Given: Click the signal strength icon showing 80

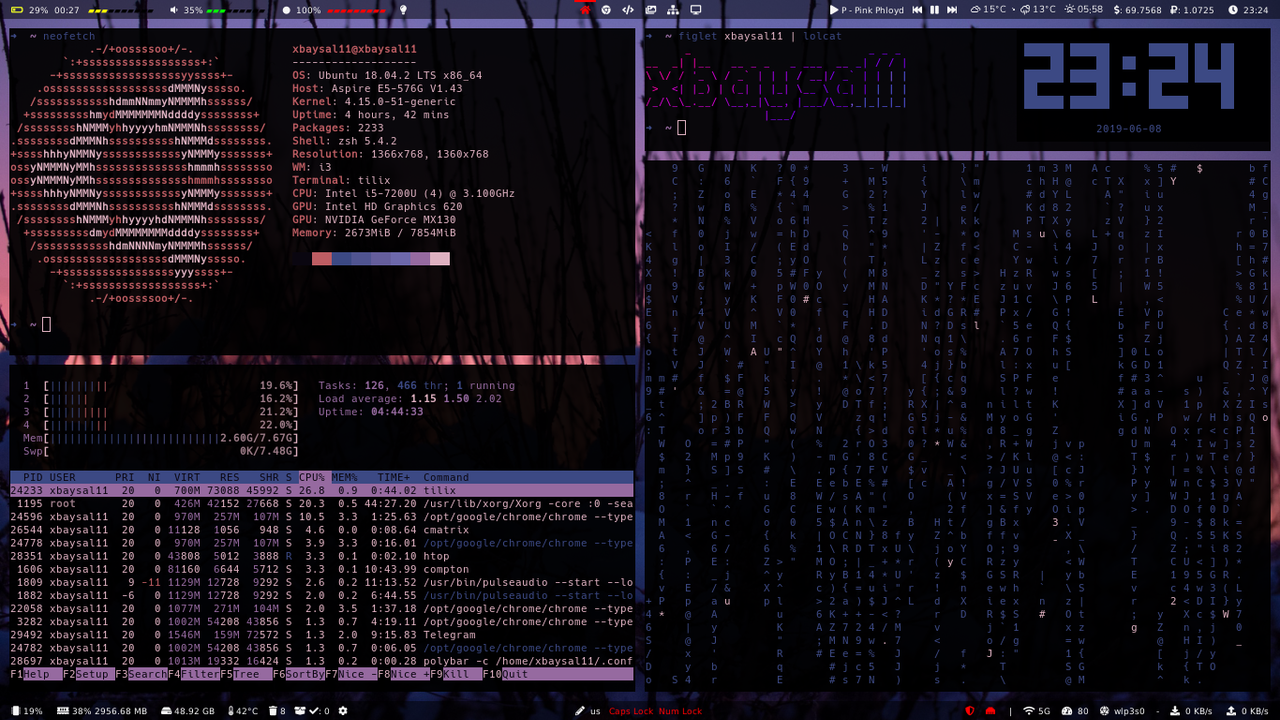Looking at the screenshot, I should pos(1066,711).
